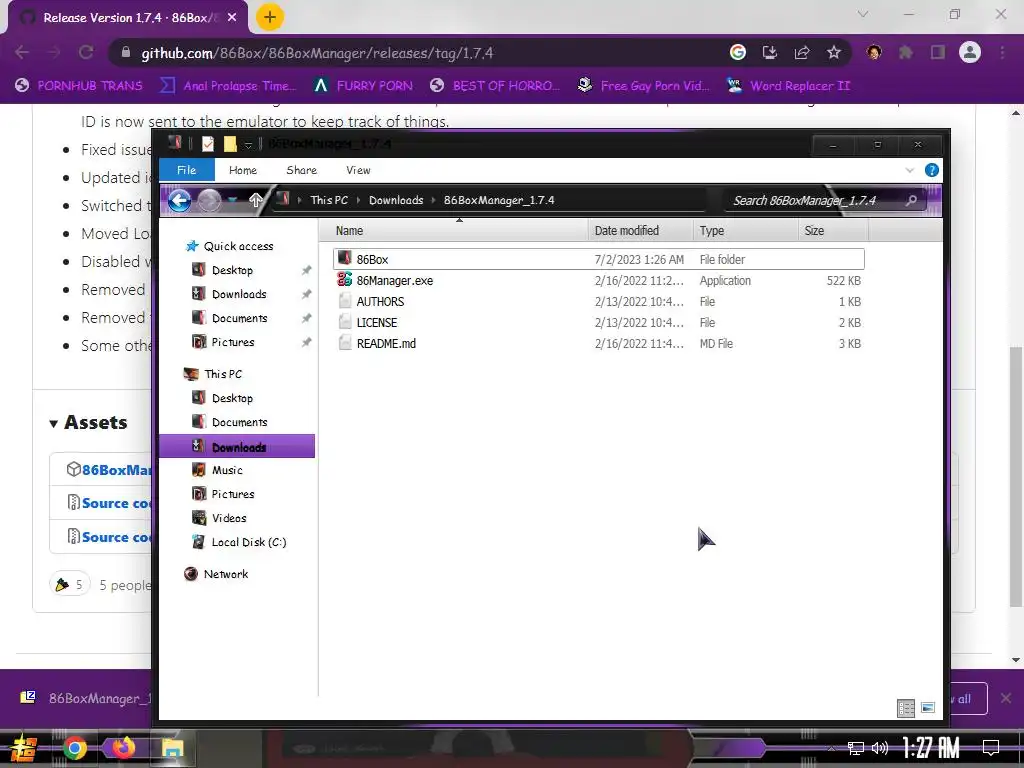1024x768 pixels.
Task: Open Chrome profile avatar
Action: point(970,52)
